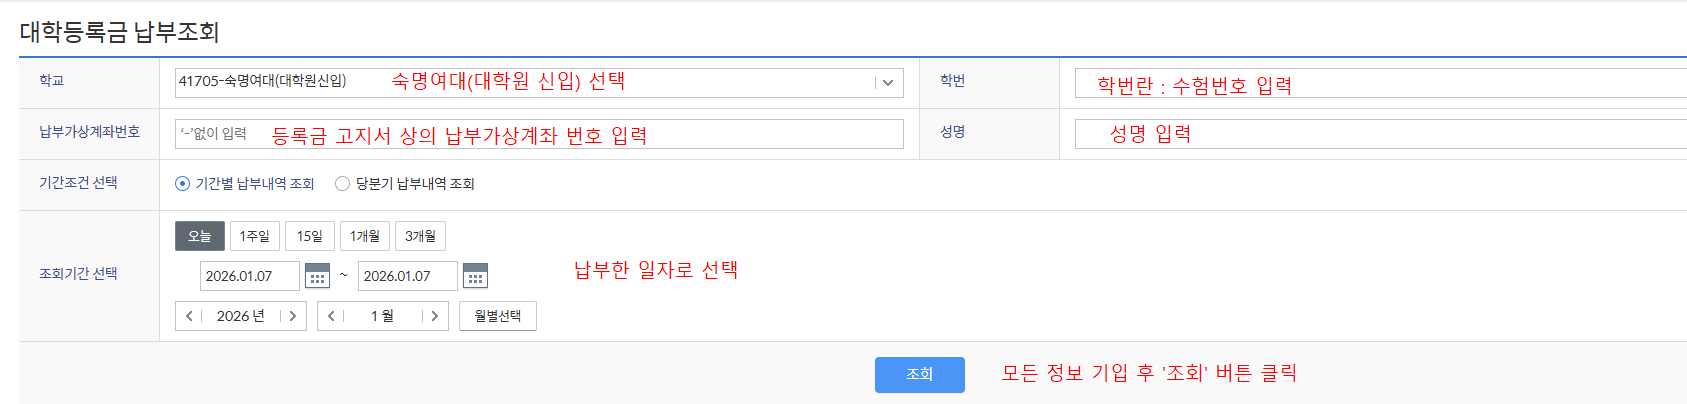Choose the 오늘 period tab
The height and width of the screenshot is (404, 1687).
(200, 236)
